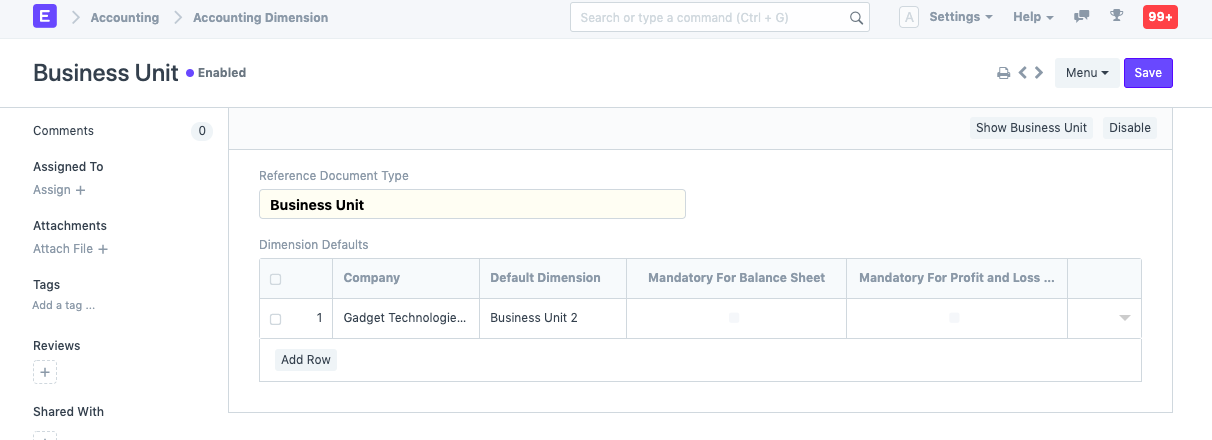This screenshot has height=440, width=1212.
Task: Open the trophy leaderboard icon
Action: pos(1117,17)
